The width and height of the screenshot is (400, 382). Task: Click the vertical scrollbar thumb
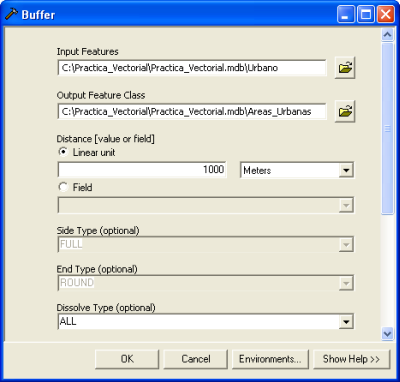[387, 129]
